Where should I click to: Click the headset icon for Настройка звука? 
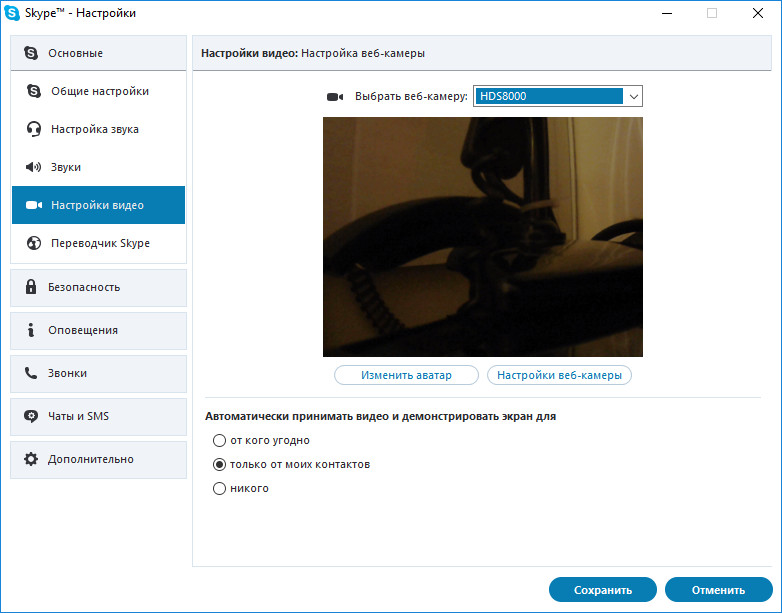tap(34, 129)
